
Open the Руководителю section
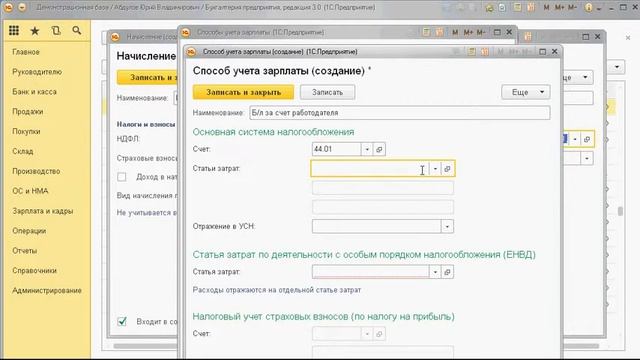(x=37, y=72)
